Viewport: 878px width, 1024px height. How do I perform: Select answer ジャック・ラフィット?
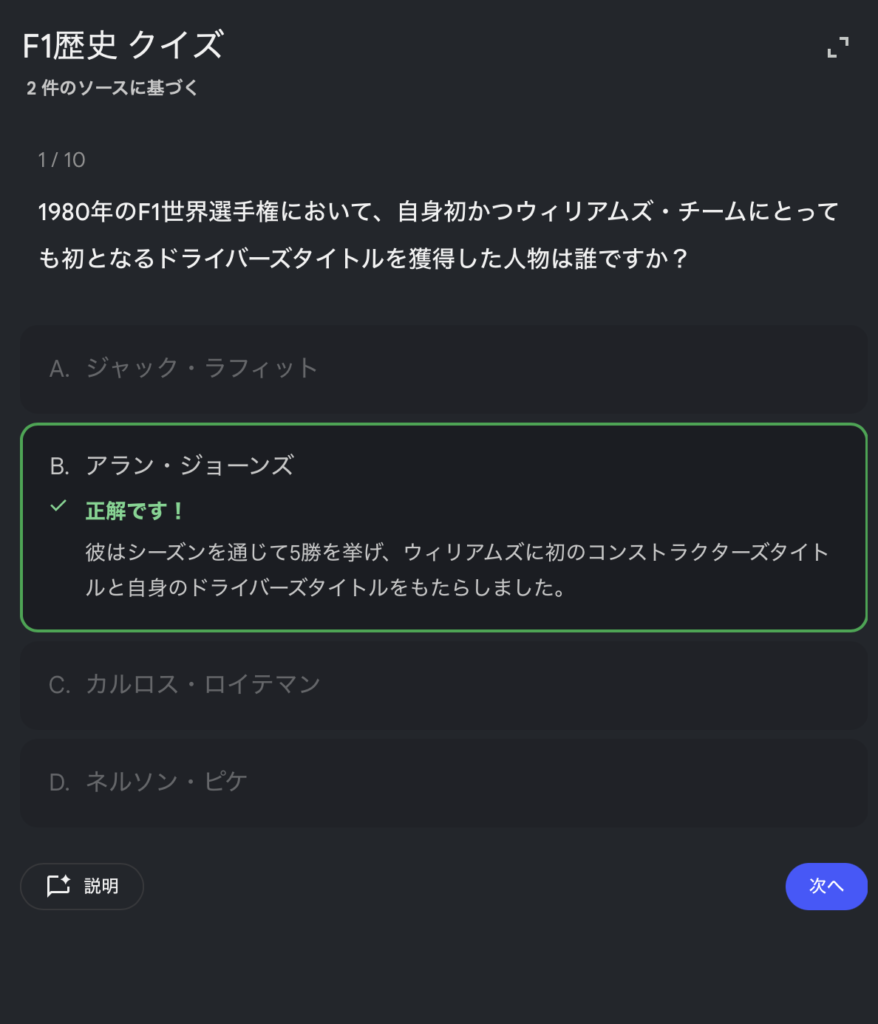[201, 369]
